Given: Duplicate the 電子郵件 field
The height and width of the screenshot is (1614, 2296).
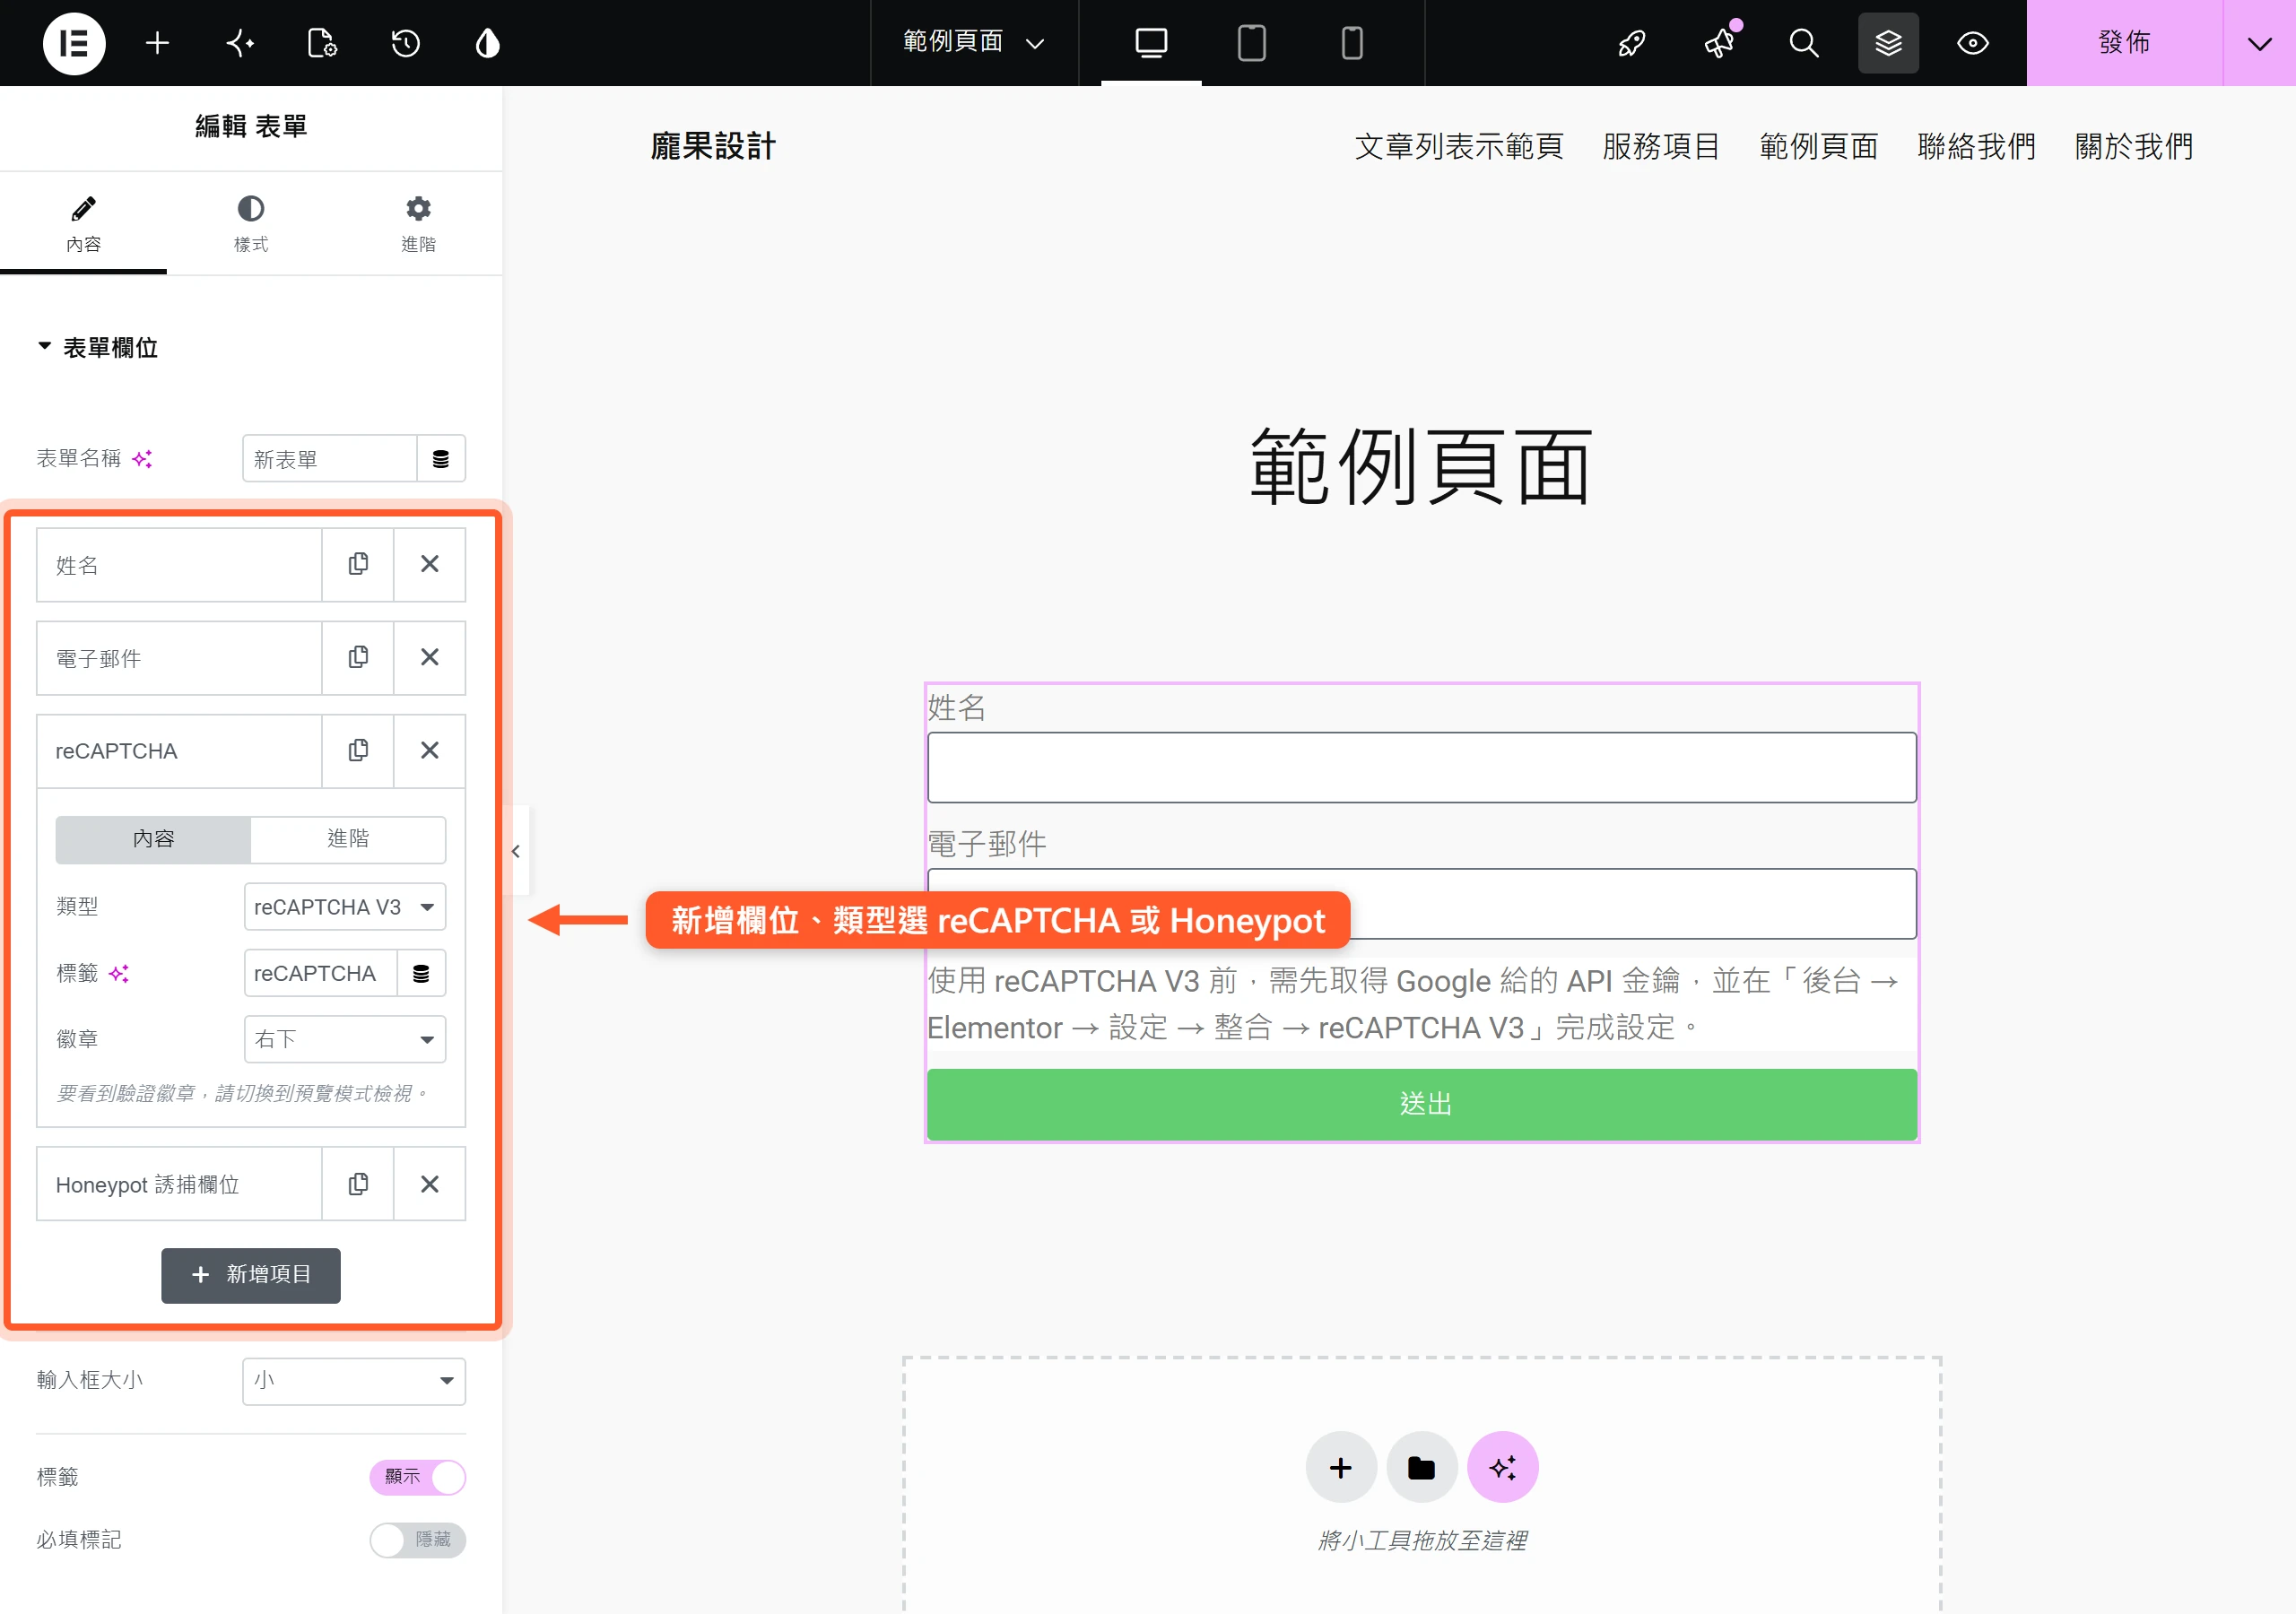Looking at the screenshot, I should [358, 658].
